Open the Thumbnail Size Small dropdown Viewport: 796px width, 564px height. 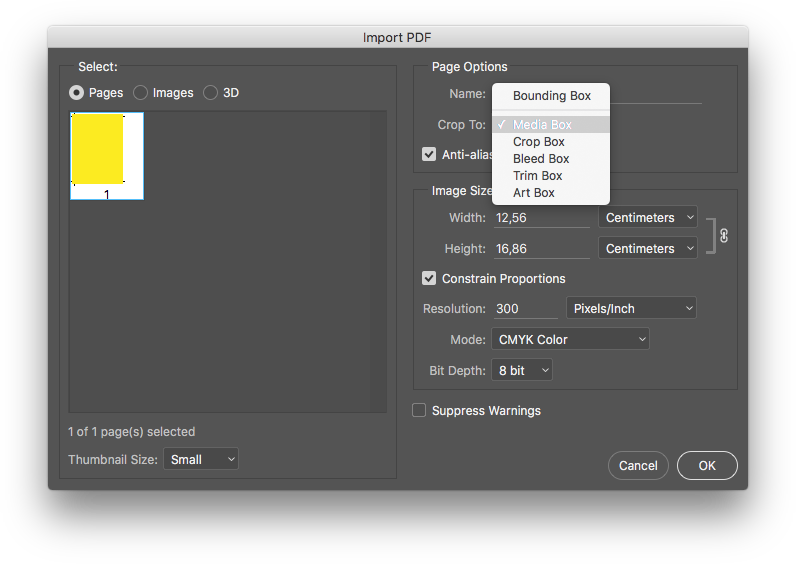click(x=201, y=459)
